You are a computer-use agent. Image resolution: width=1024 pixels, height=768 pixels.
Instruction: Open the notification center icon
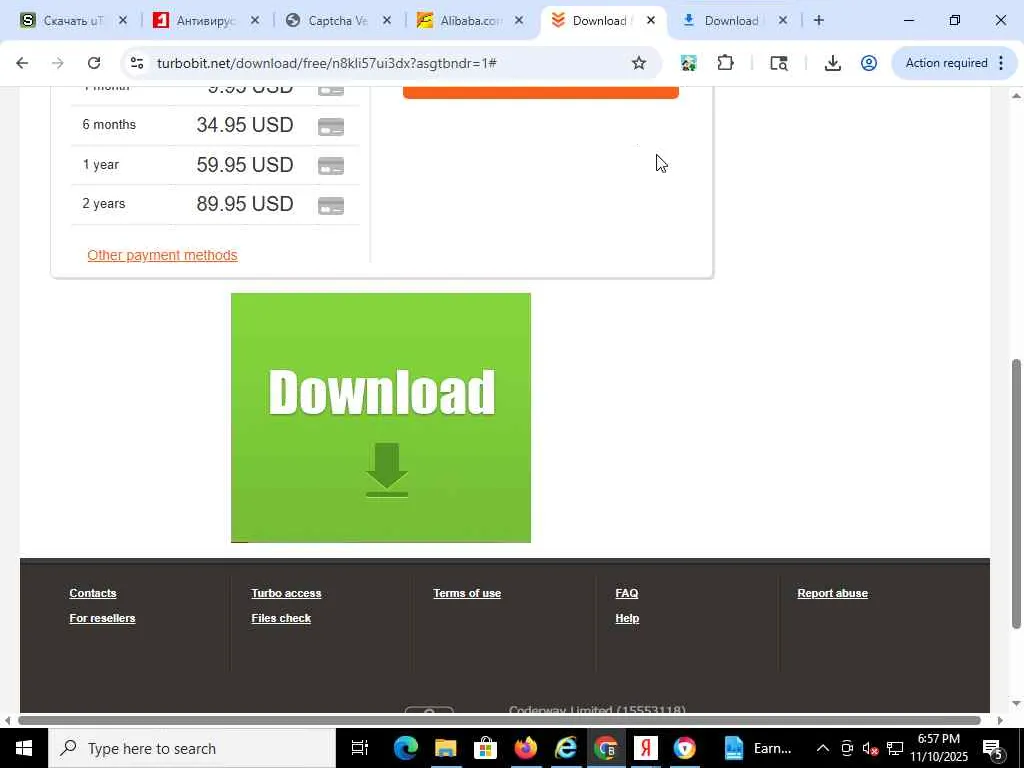tap(993, 748)
